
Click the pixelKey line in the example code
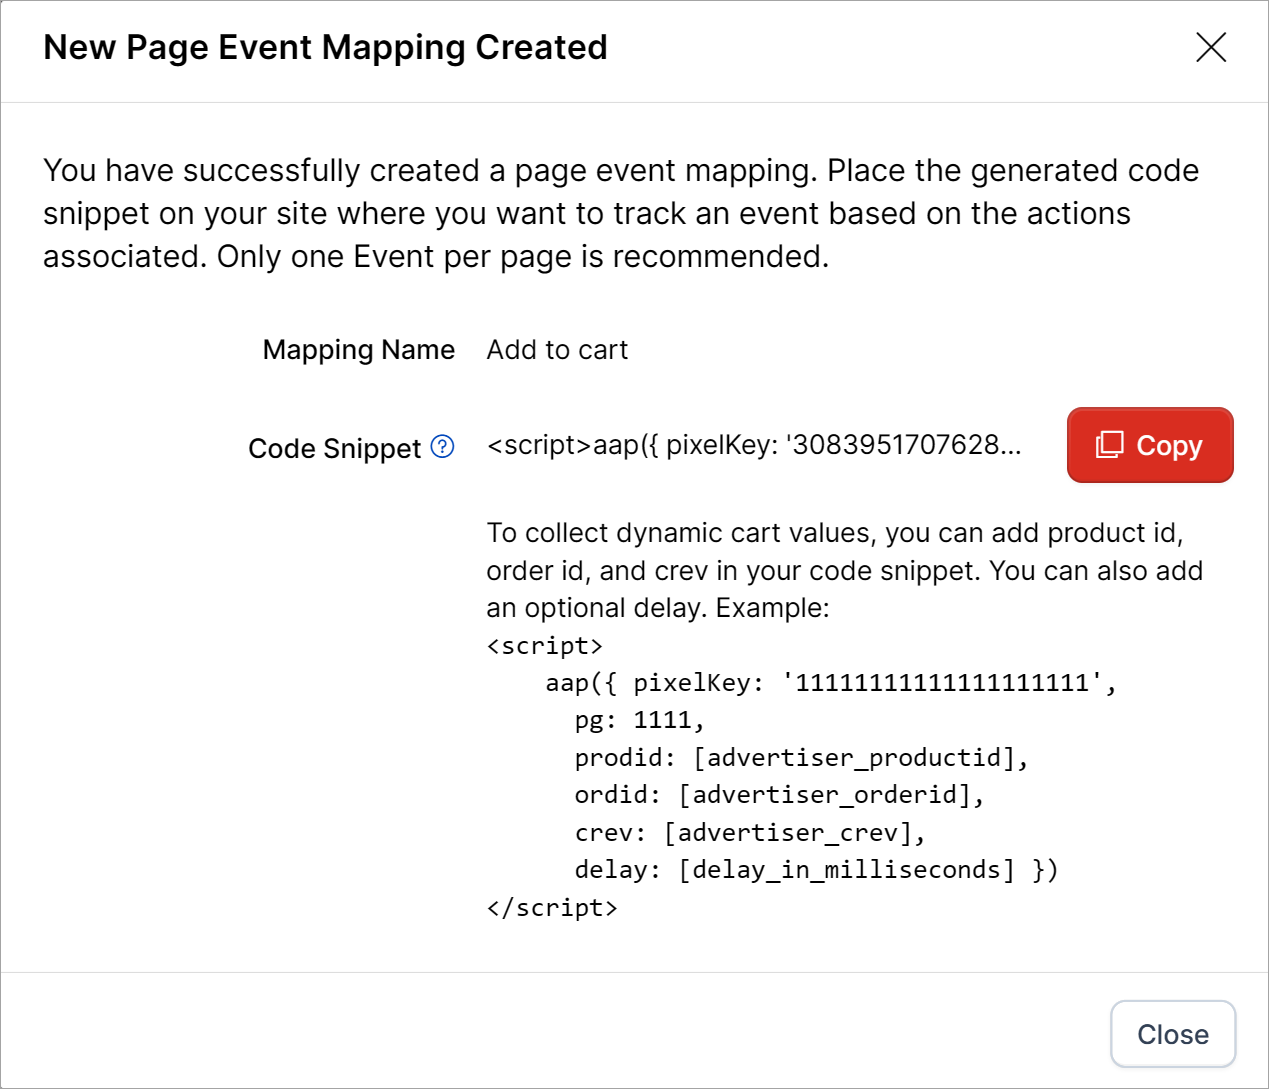pyautogui.click(x=830, y=683)
